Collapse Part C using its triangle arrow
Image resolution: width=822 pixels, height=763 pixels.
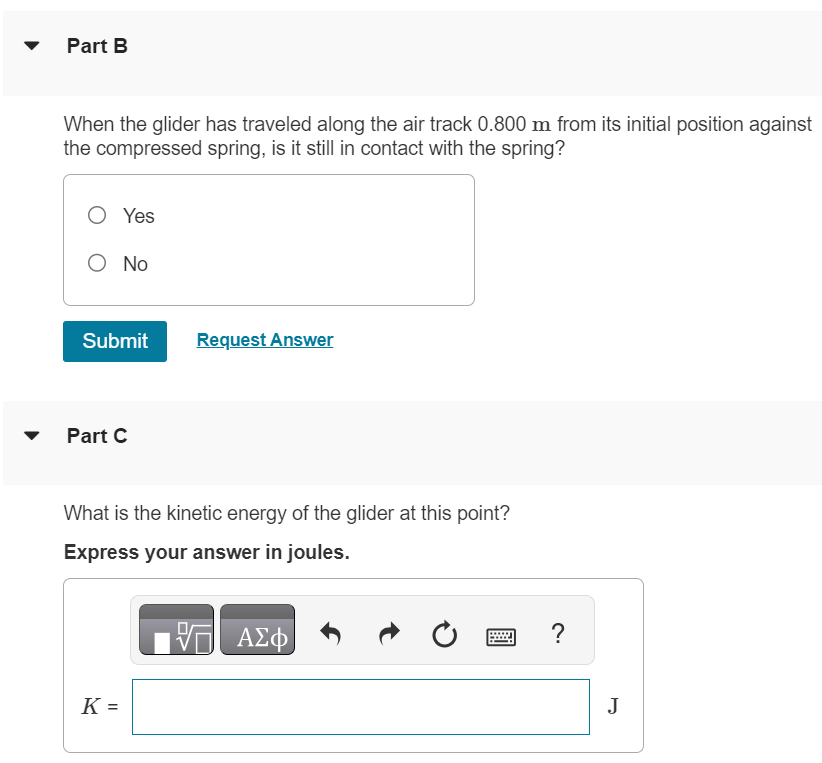(32, 436)
